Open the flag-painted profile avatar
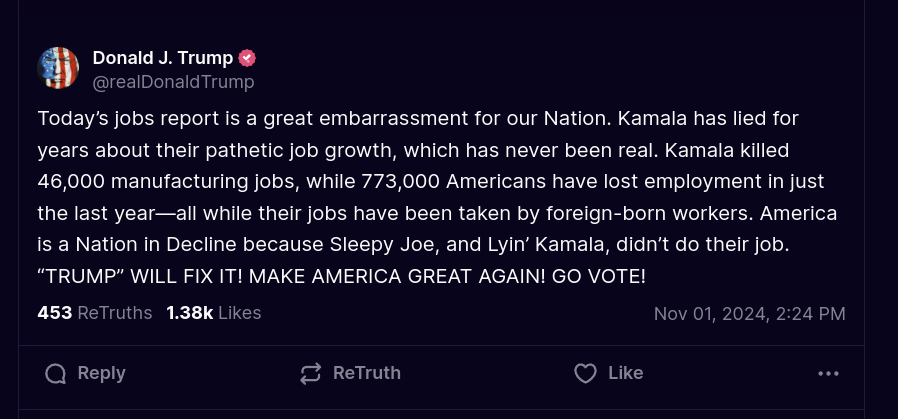Screen dimensions: 898x419 pos(58,68)
